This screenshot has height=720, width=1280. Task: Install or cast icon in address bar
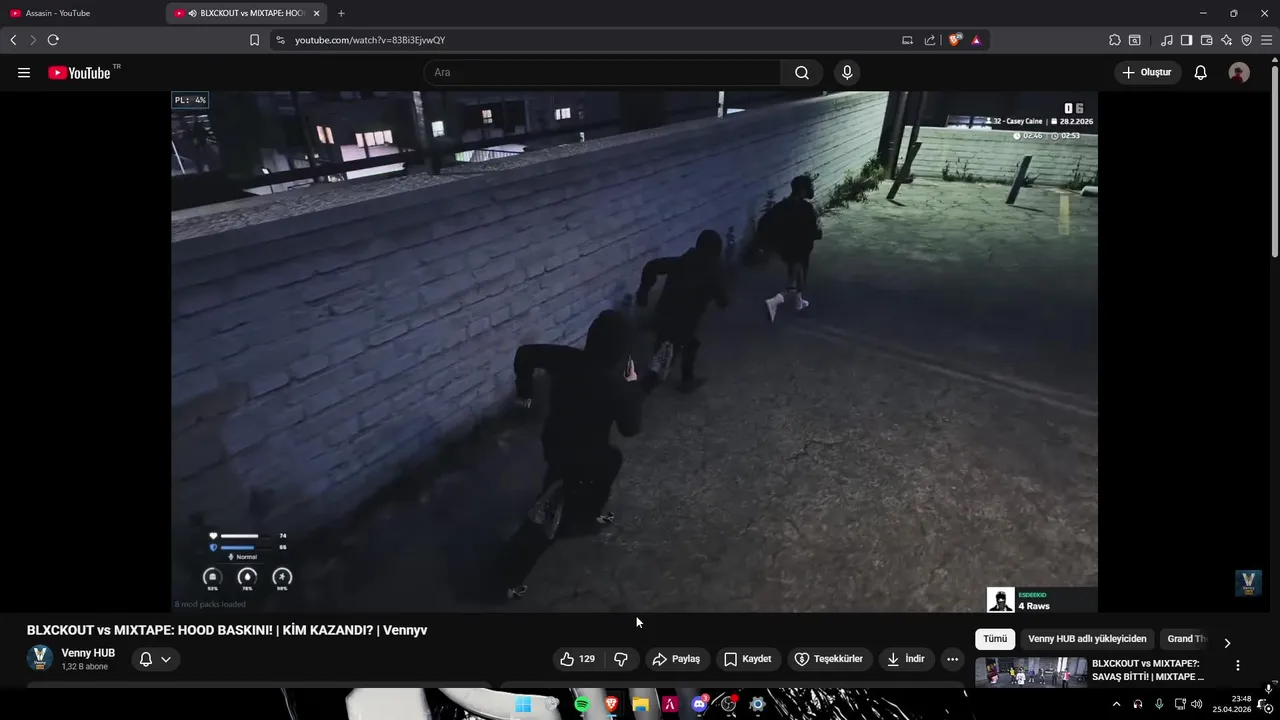click(x=907, y=40)
